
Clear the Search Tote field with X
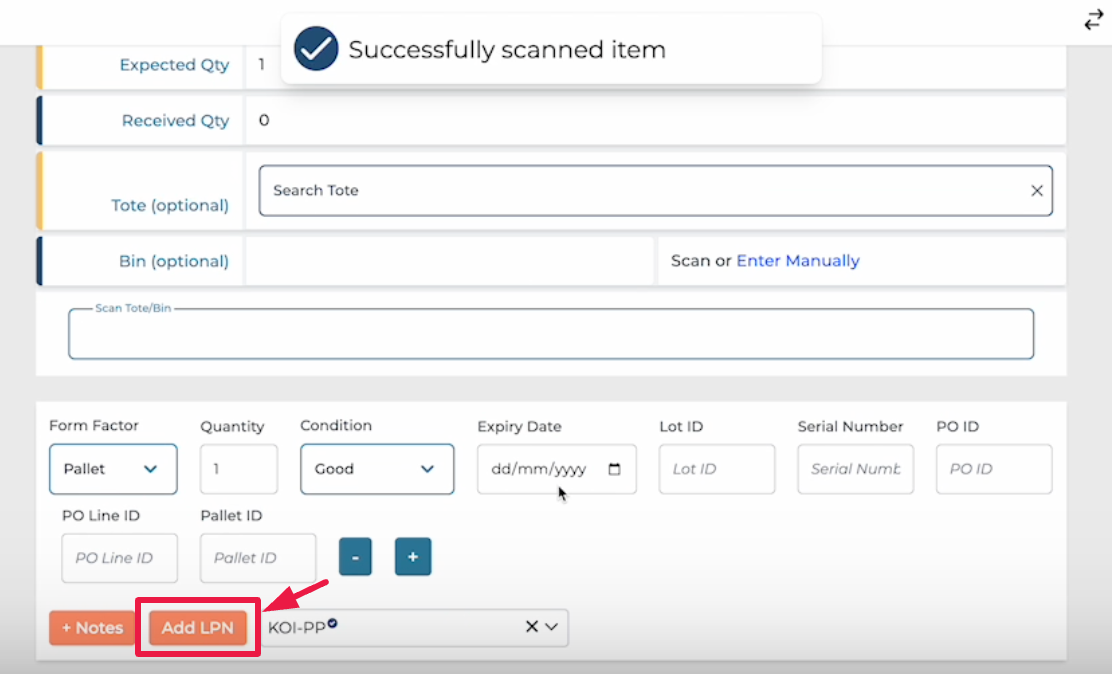(x=1037, y=191)
